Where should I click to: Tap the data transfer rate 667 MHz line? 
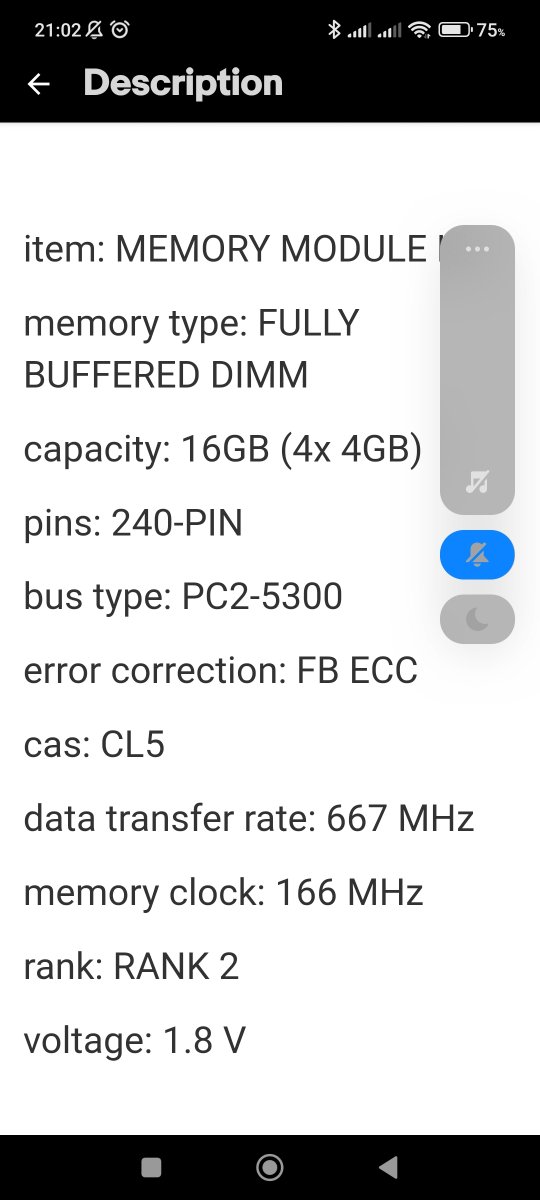tap(249, 819)
